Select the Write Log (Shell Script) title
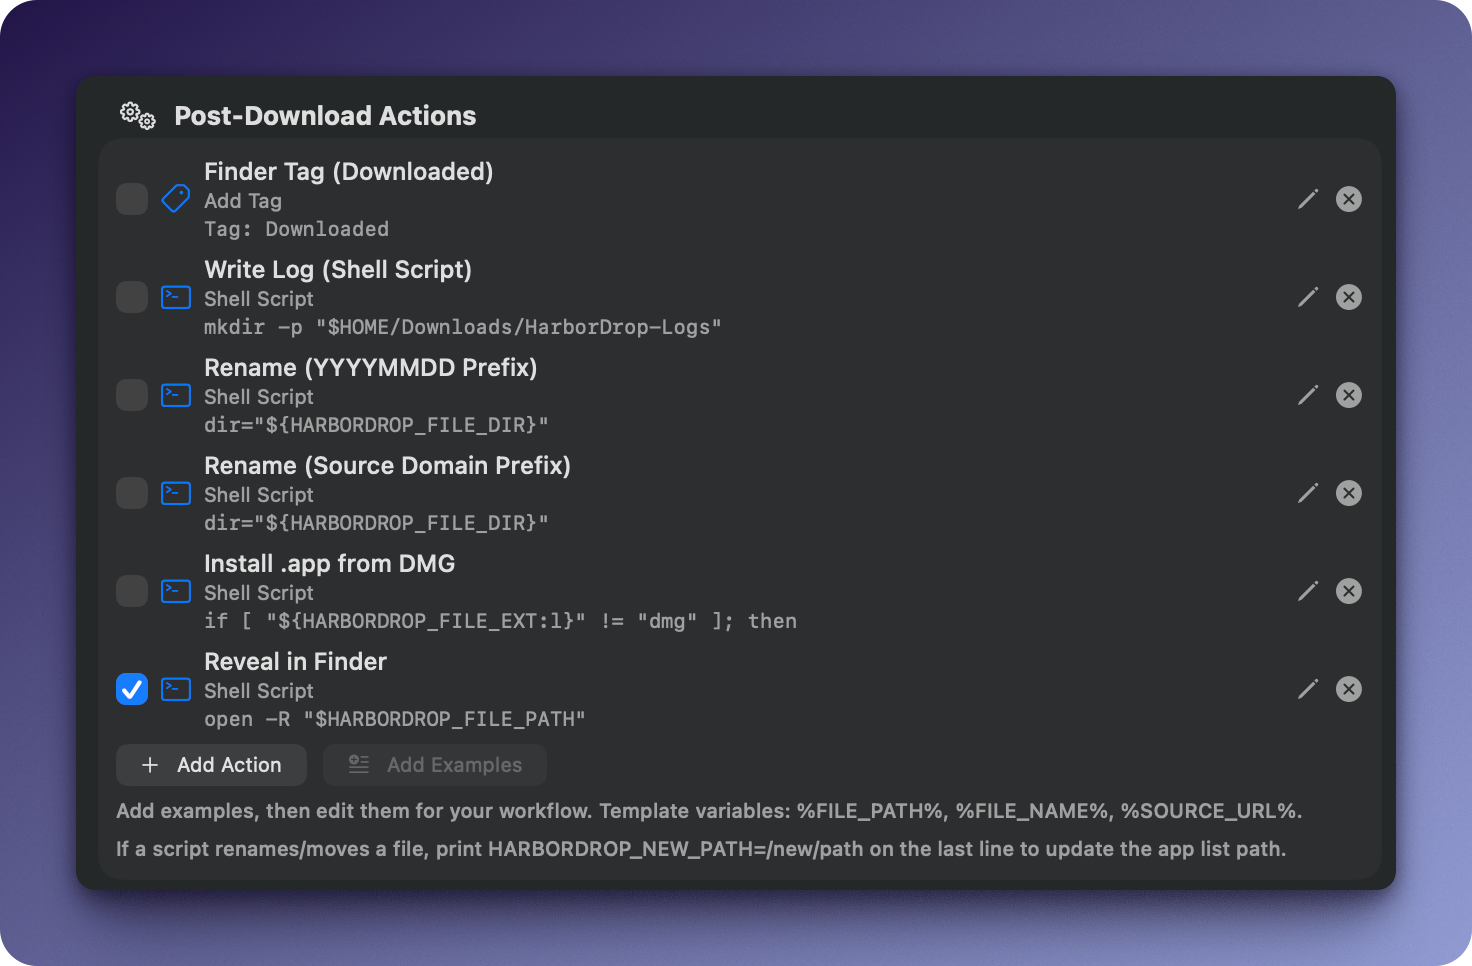 click(338, 270)
